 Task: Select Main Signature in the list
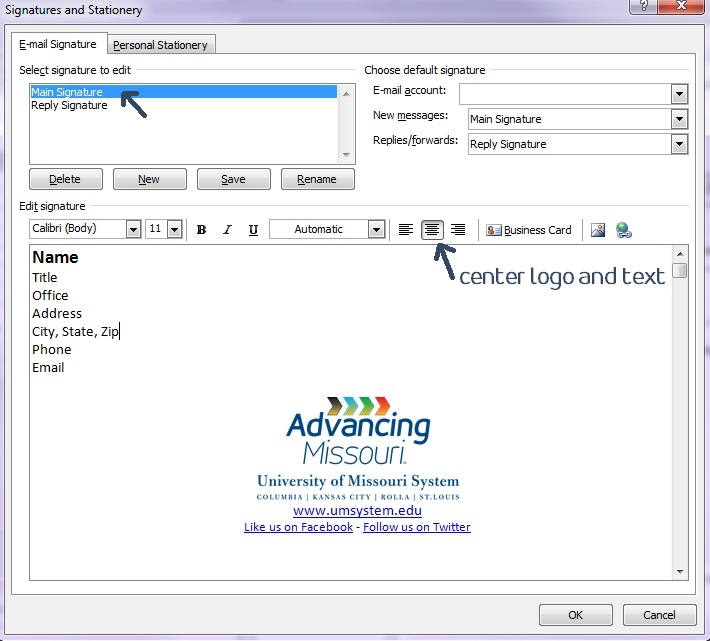[x=183, y=92]
